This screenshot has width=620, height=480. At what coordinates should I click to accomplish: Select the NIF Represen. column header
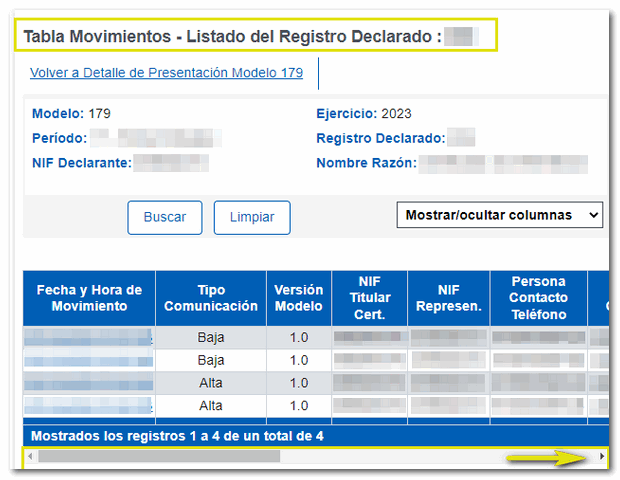(449, 298)
